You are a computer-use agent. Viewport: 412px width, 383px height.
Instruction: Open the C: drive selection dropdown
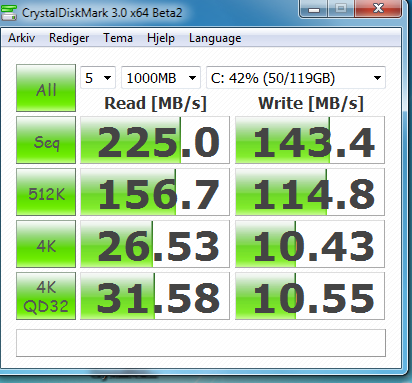click(x=296, y=78)
